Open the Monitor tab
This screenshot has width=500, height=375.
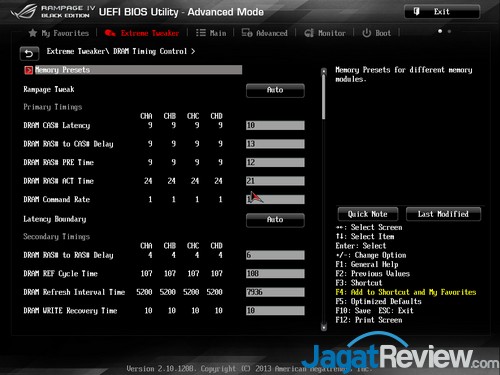325,33
